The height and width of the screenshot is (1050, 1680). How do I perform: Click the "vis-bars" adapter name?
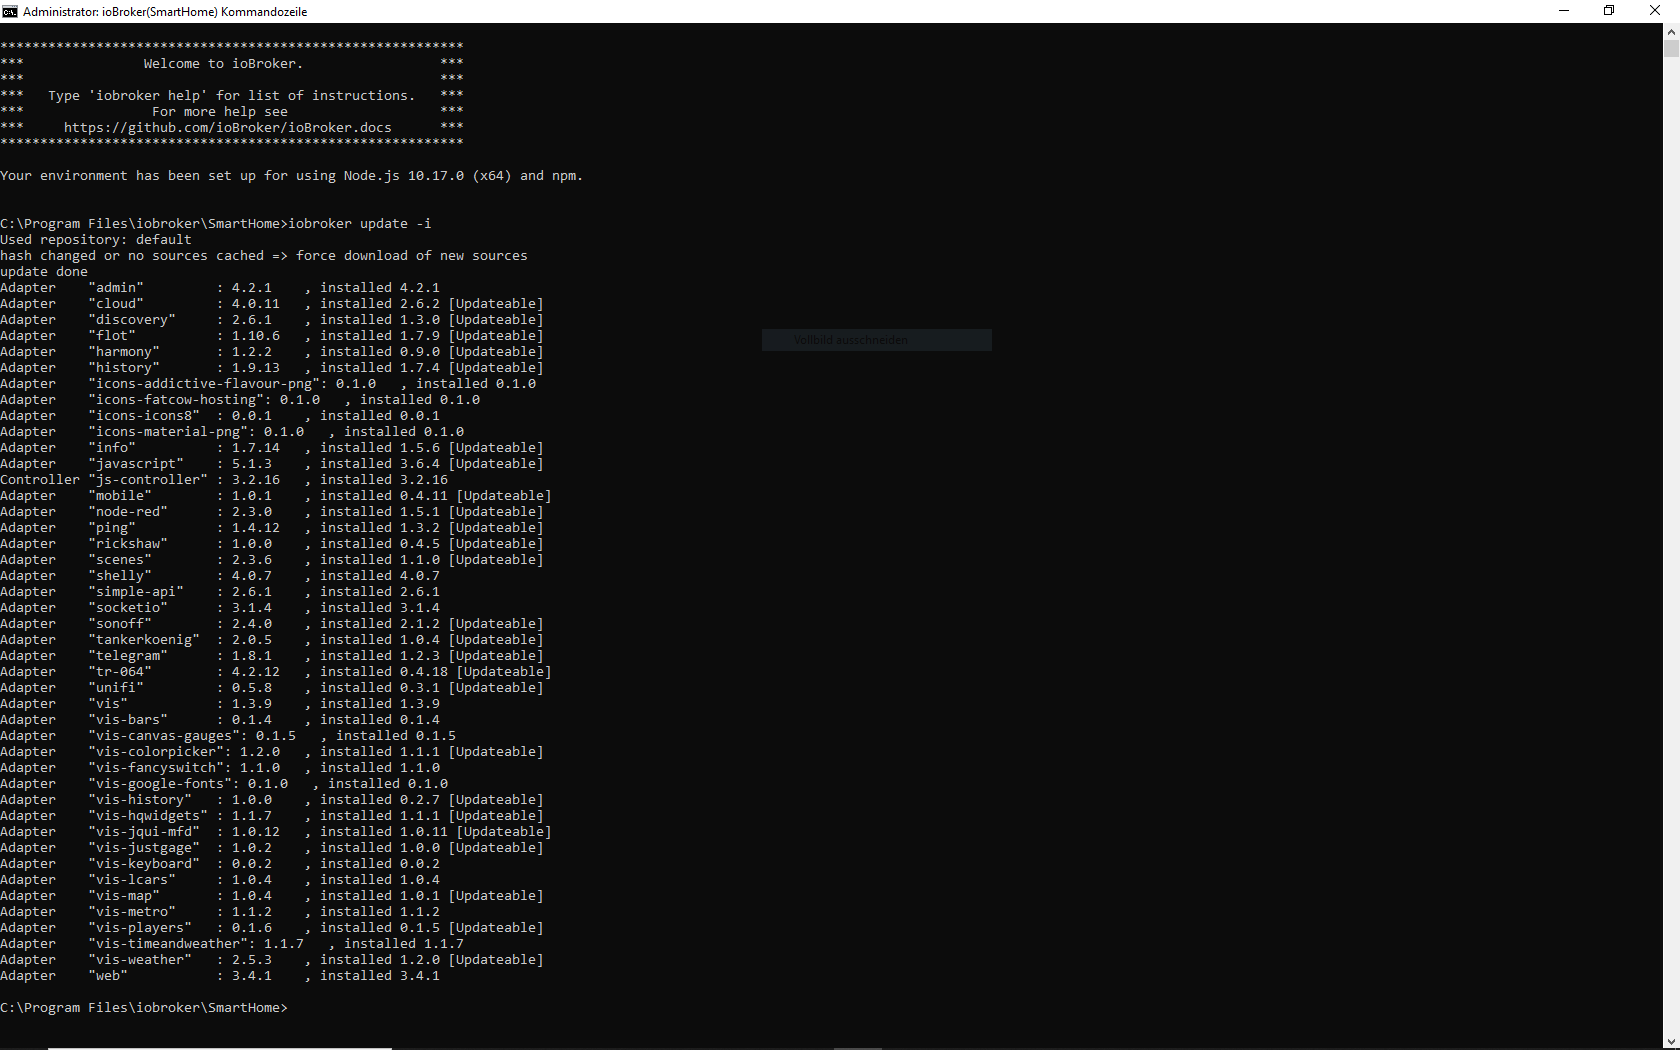click(128, 720)
